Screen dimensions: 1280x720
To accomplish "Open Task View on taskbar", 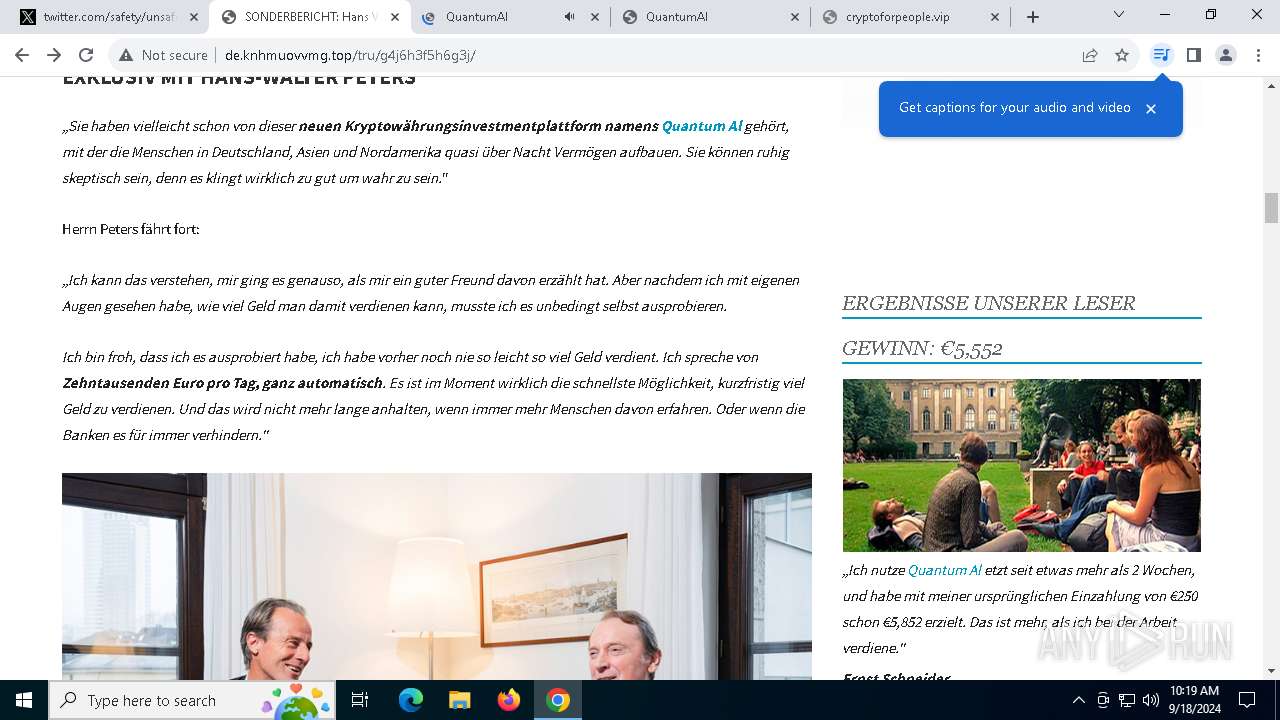I will click(x=360, y=700).
